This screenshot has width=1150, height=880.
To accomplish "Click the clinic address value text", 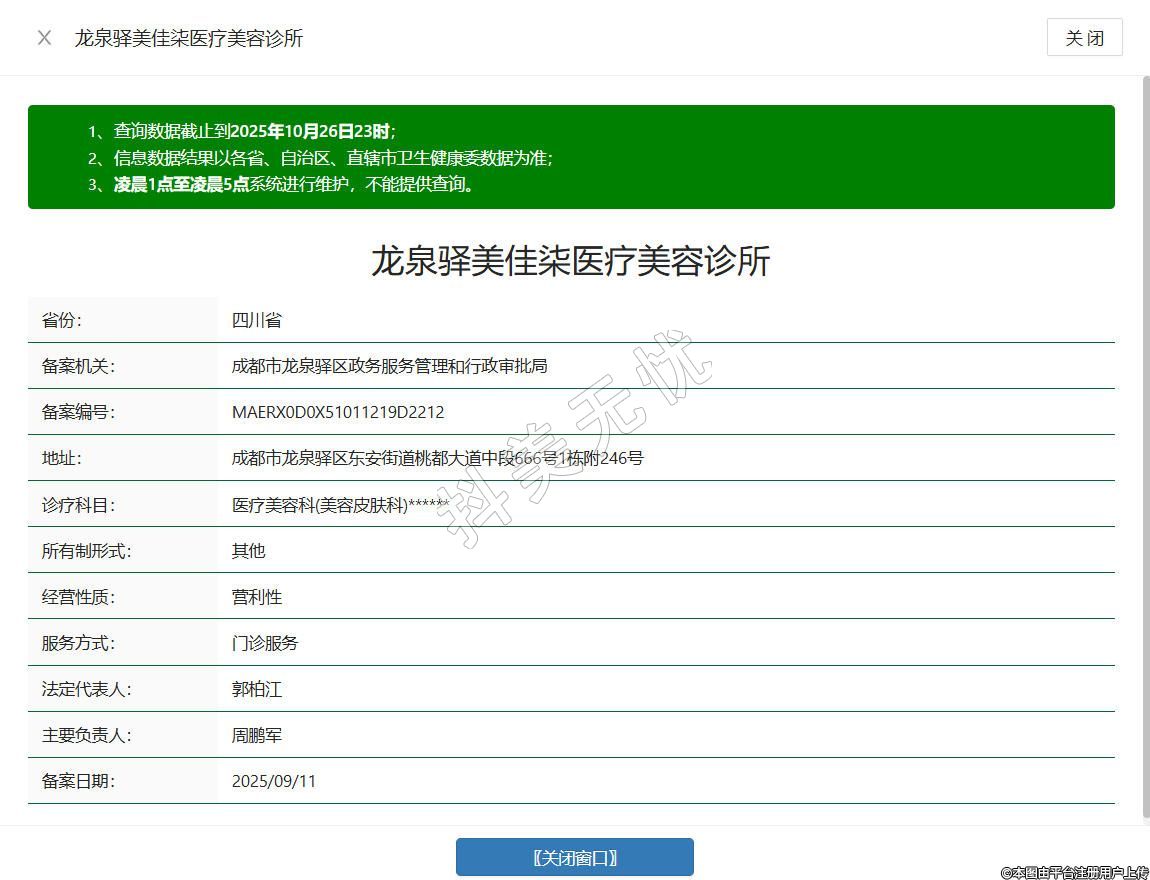I will [437, 458].
